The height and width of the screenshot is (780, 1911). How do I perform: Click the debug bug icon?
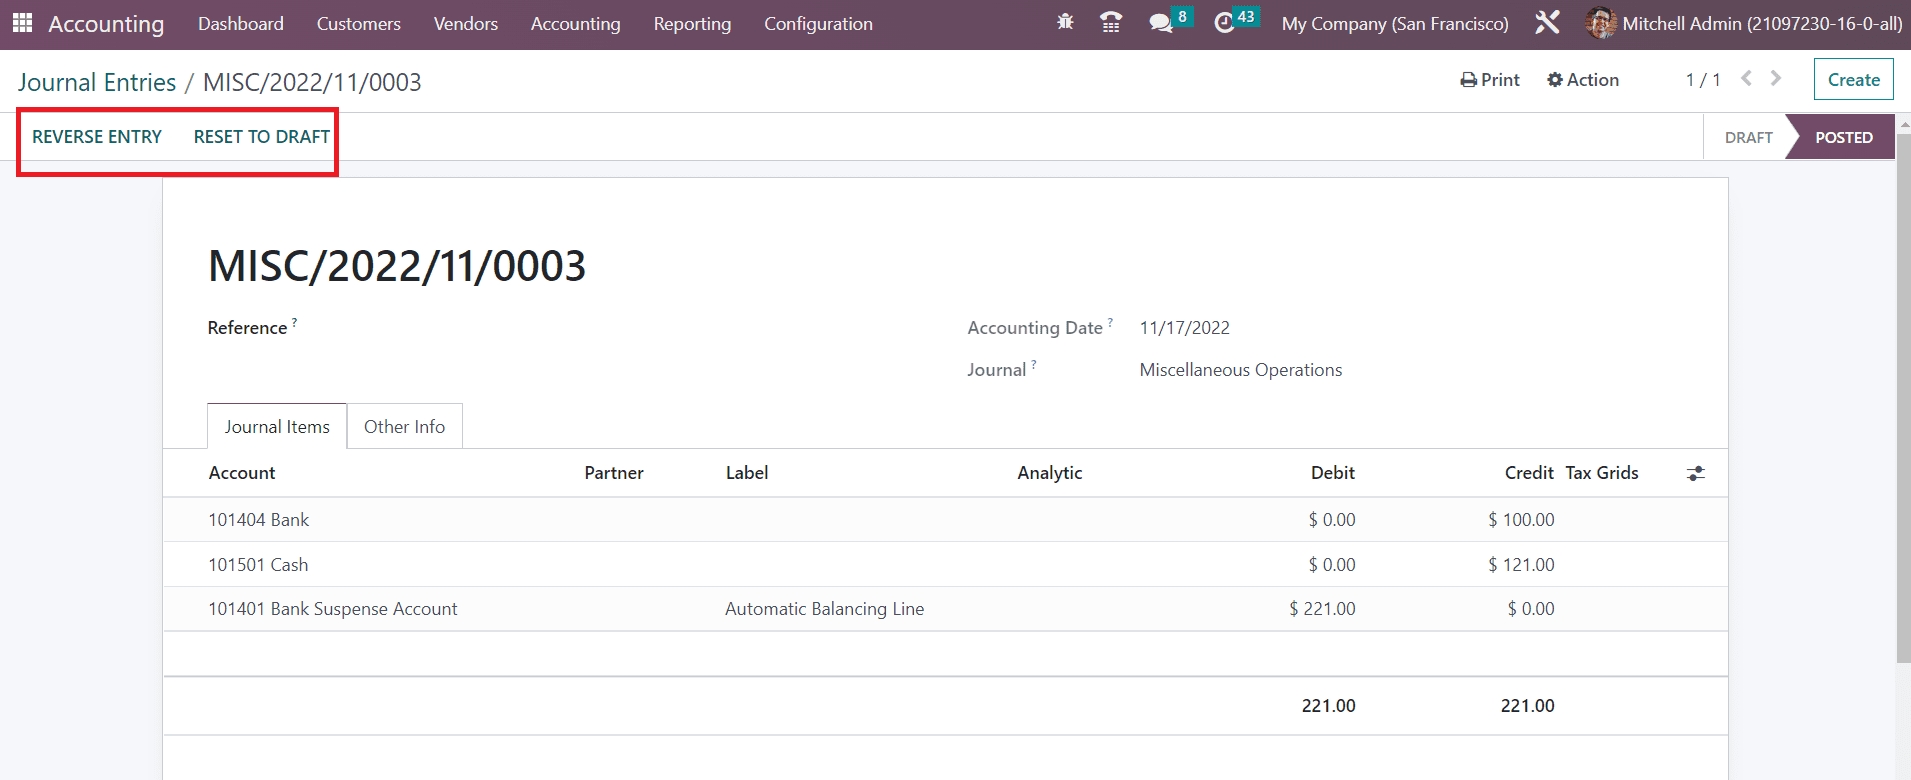(1065, 22)
